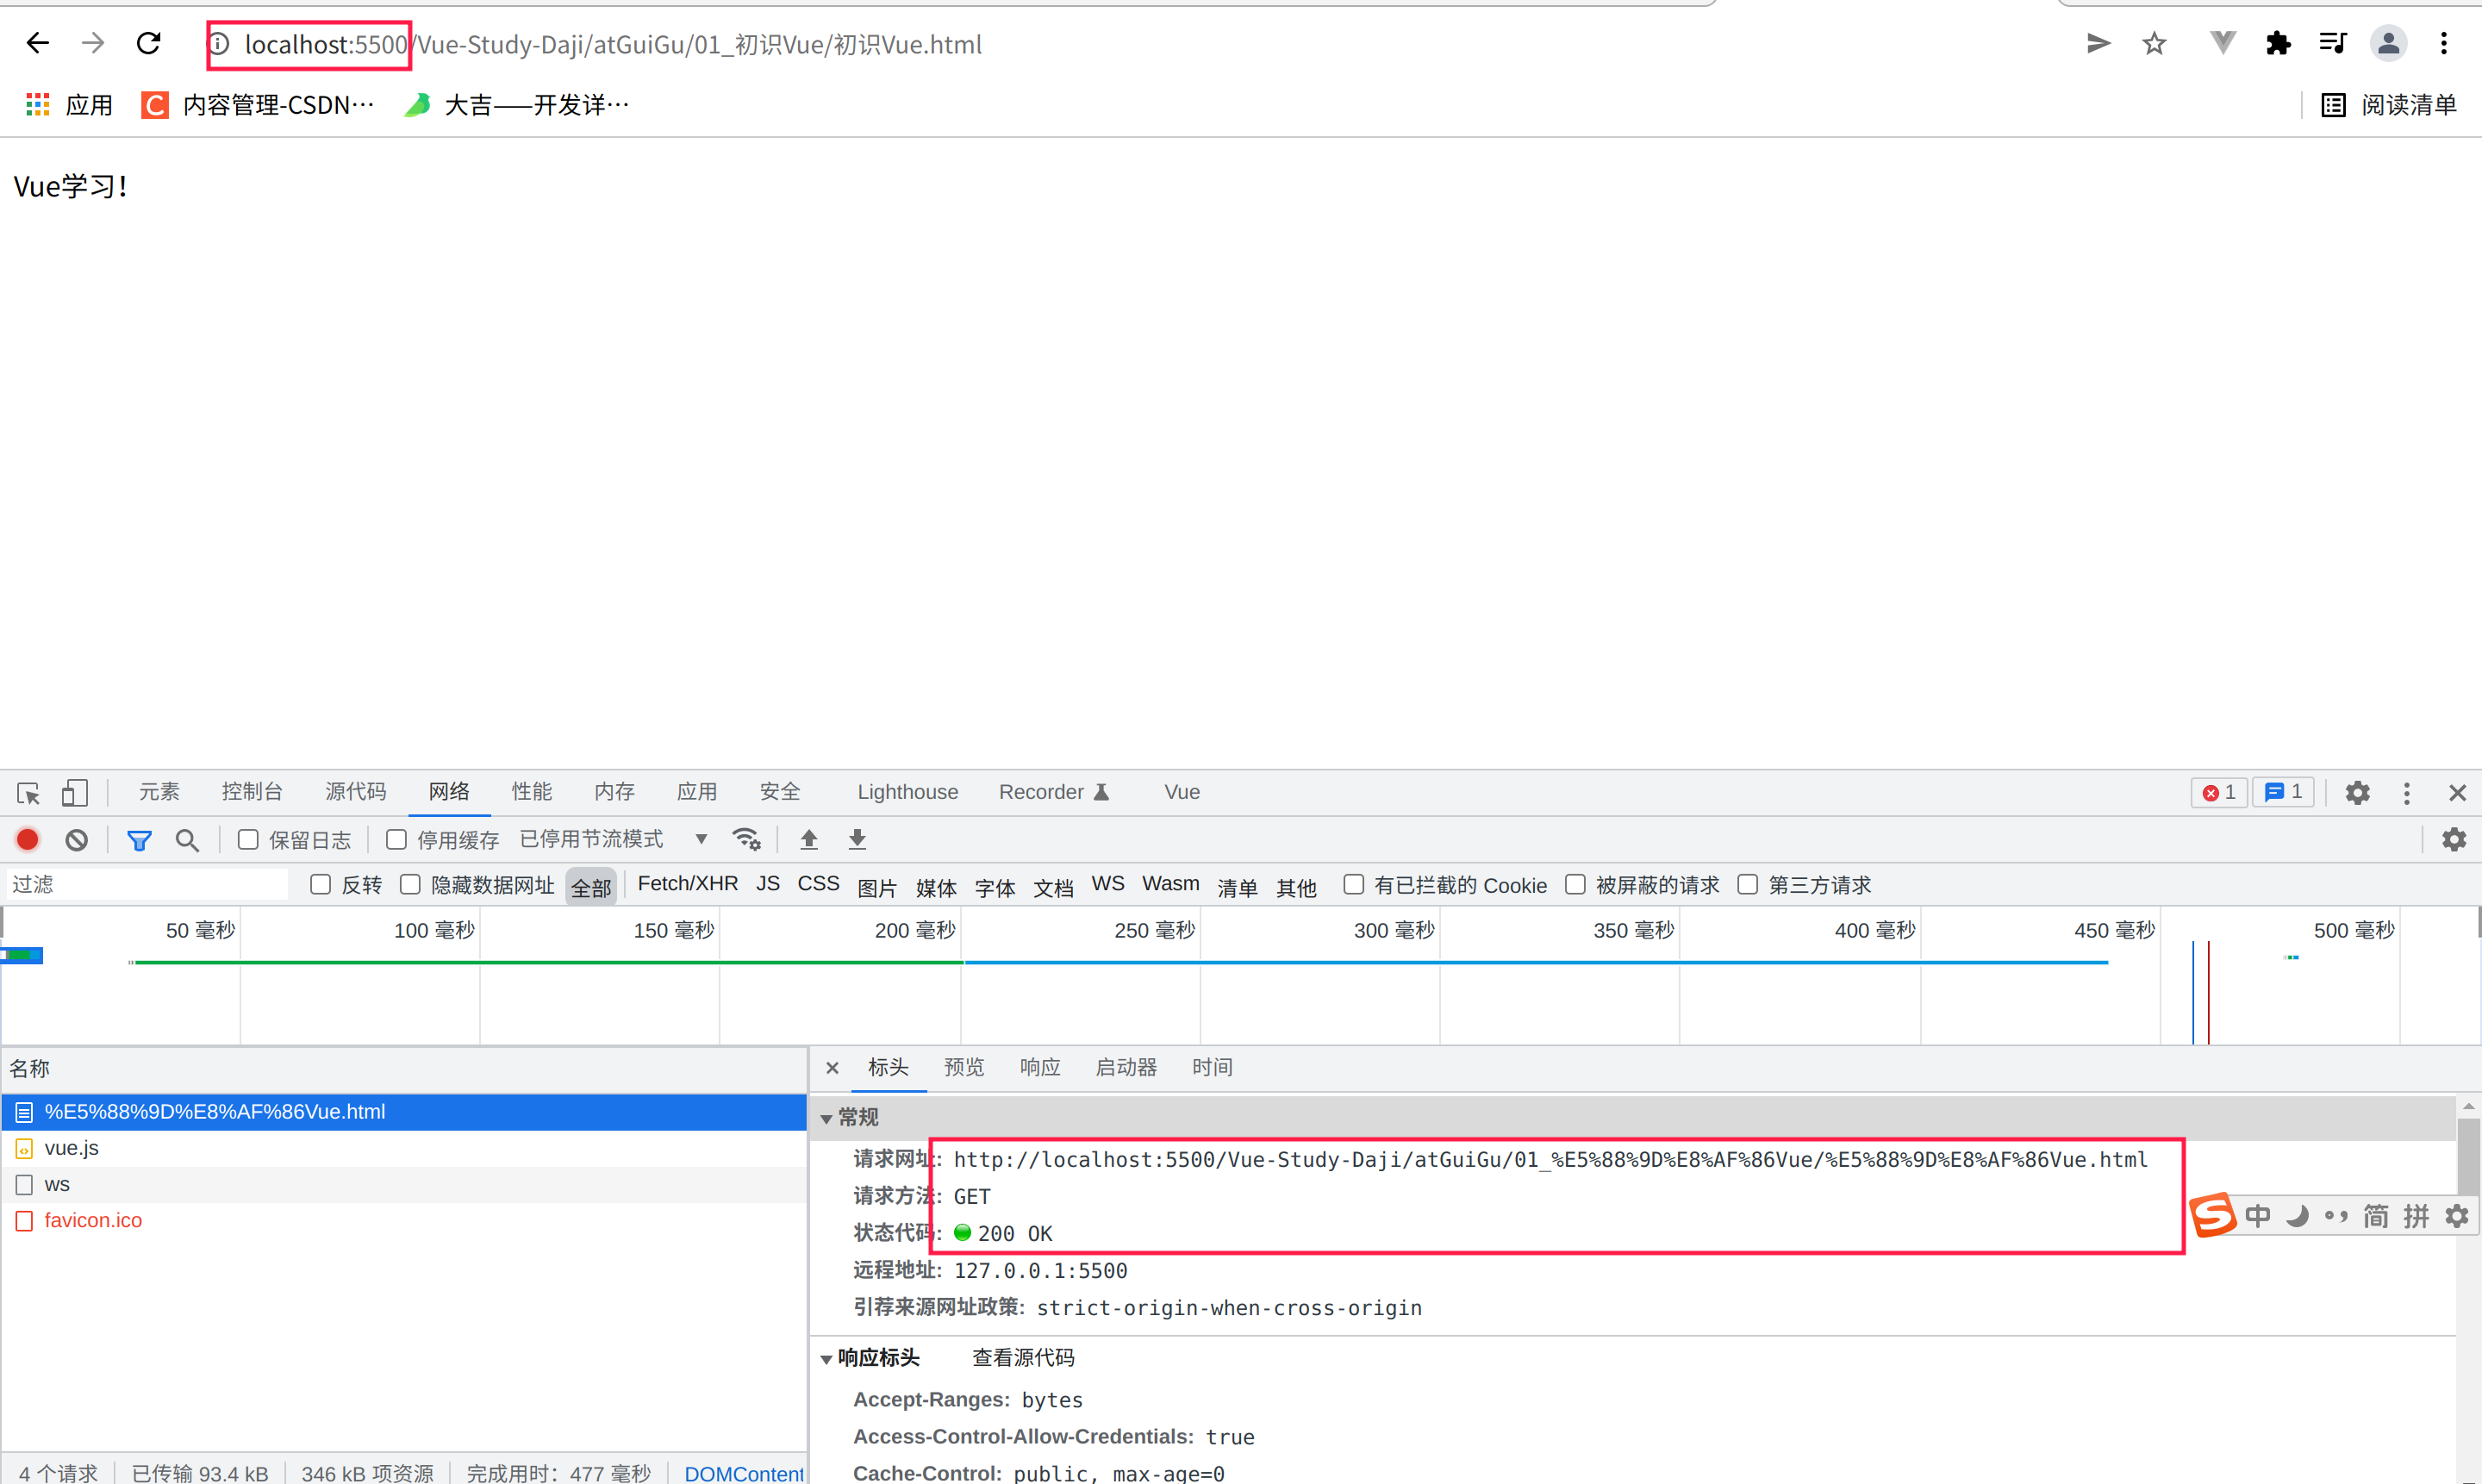The width and height of the screenshot is (2482, 1484).
Task: Open DevTools more options three dots
Action: tap(2407, 793)
